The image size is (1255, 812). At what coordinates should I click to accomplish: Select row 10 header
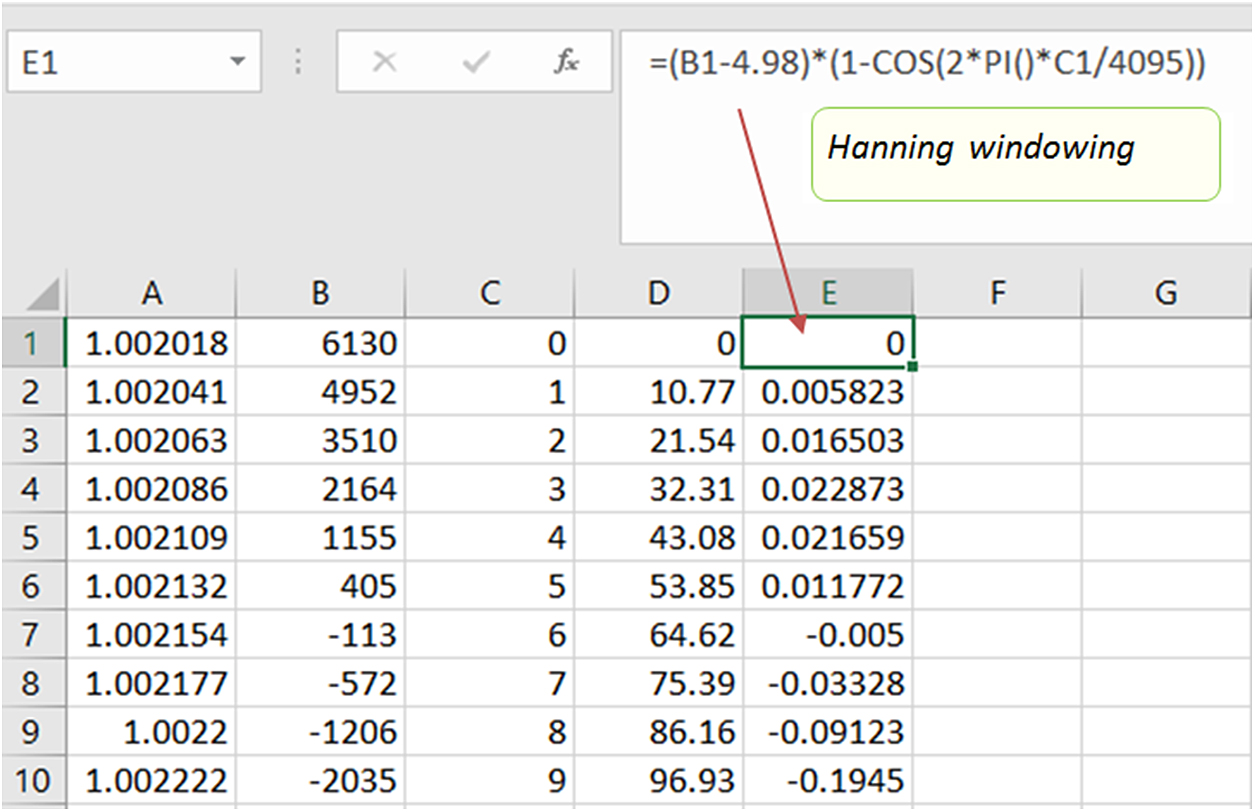click(31, 780)
